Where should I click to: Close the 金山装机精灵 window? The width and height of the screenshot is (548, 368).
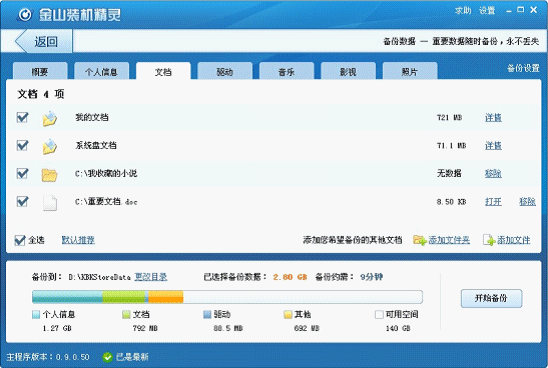(534, 10)
